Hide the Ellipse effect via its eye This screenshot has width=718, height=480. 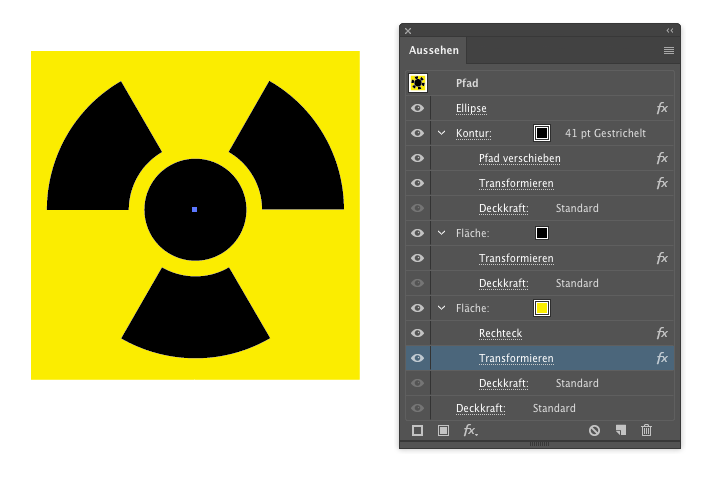click(417, 108)
